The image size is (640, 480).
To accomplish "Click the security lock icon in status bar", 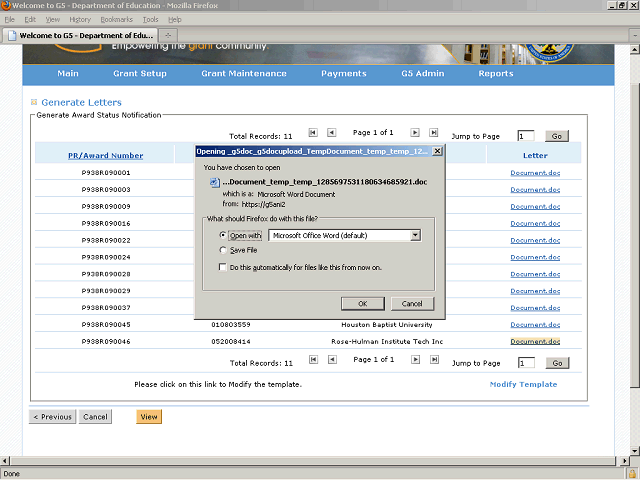I will click(x=632, y=474).
